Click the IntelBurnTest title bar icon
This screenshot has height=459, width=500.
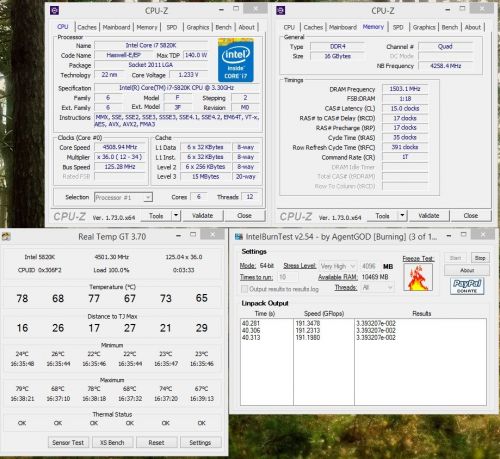click(239, 237)
